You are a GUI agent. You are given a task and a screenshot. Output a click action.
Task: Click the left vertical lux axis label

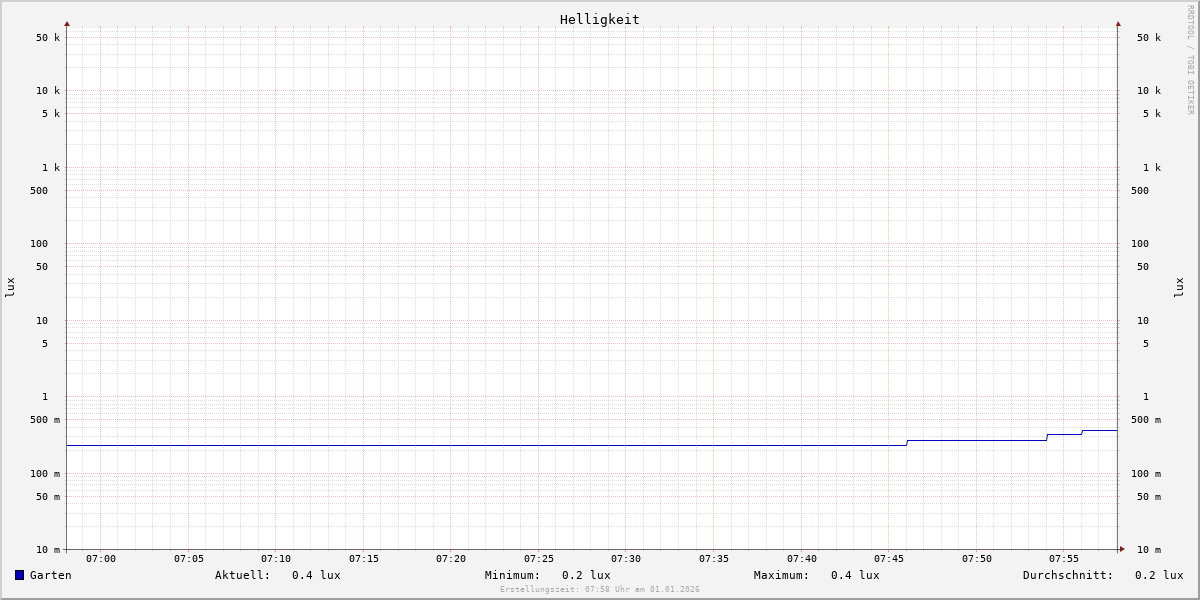click(10, 287)
